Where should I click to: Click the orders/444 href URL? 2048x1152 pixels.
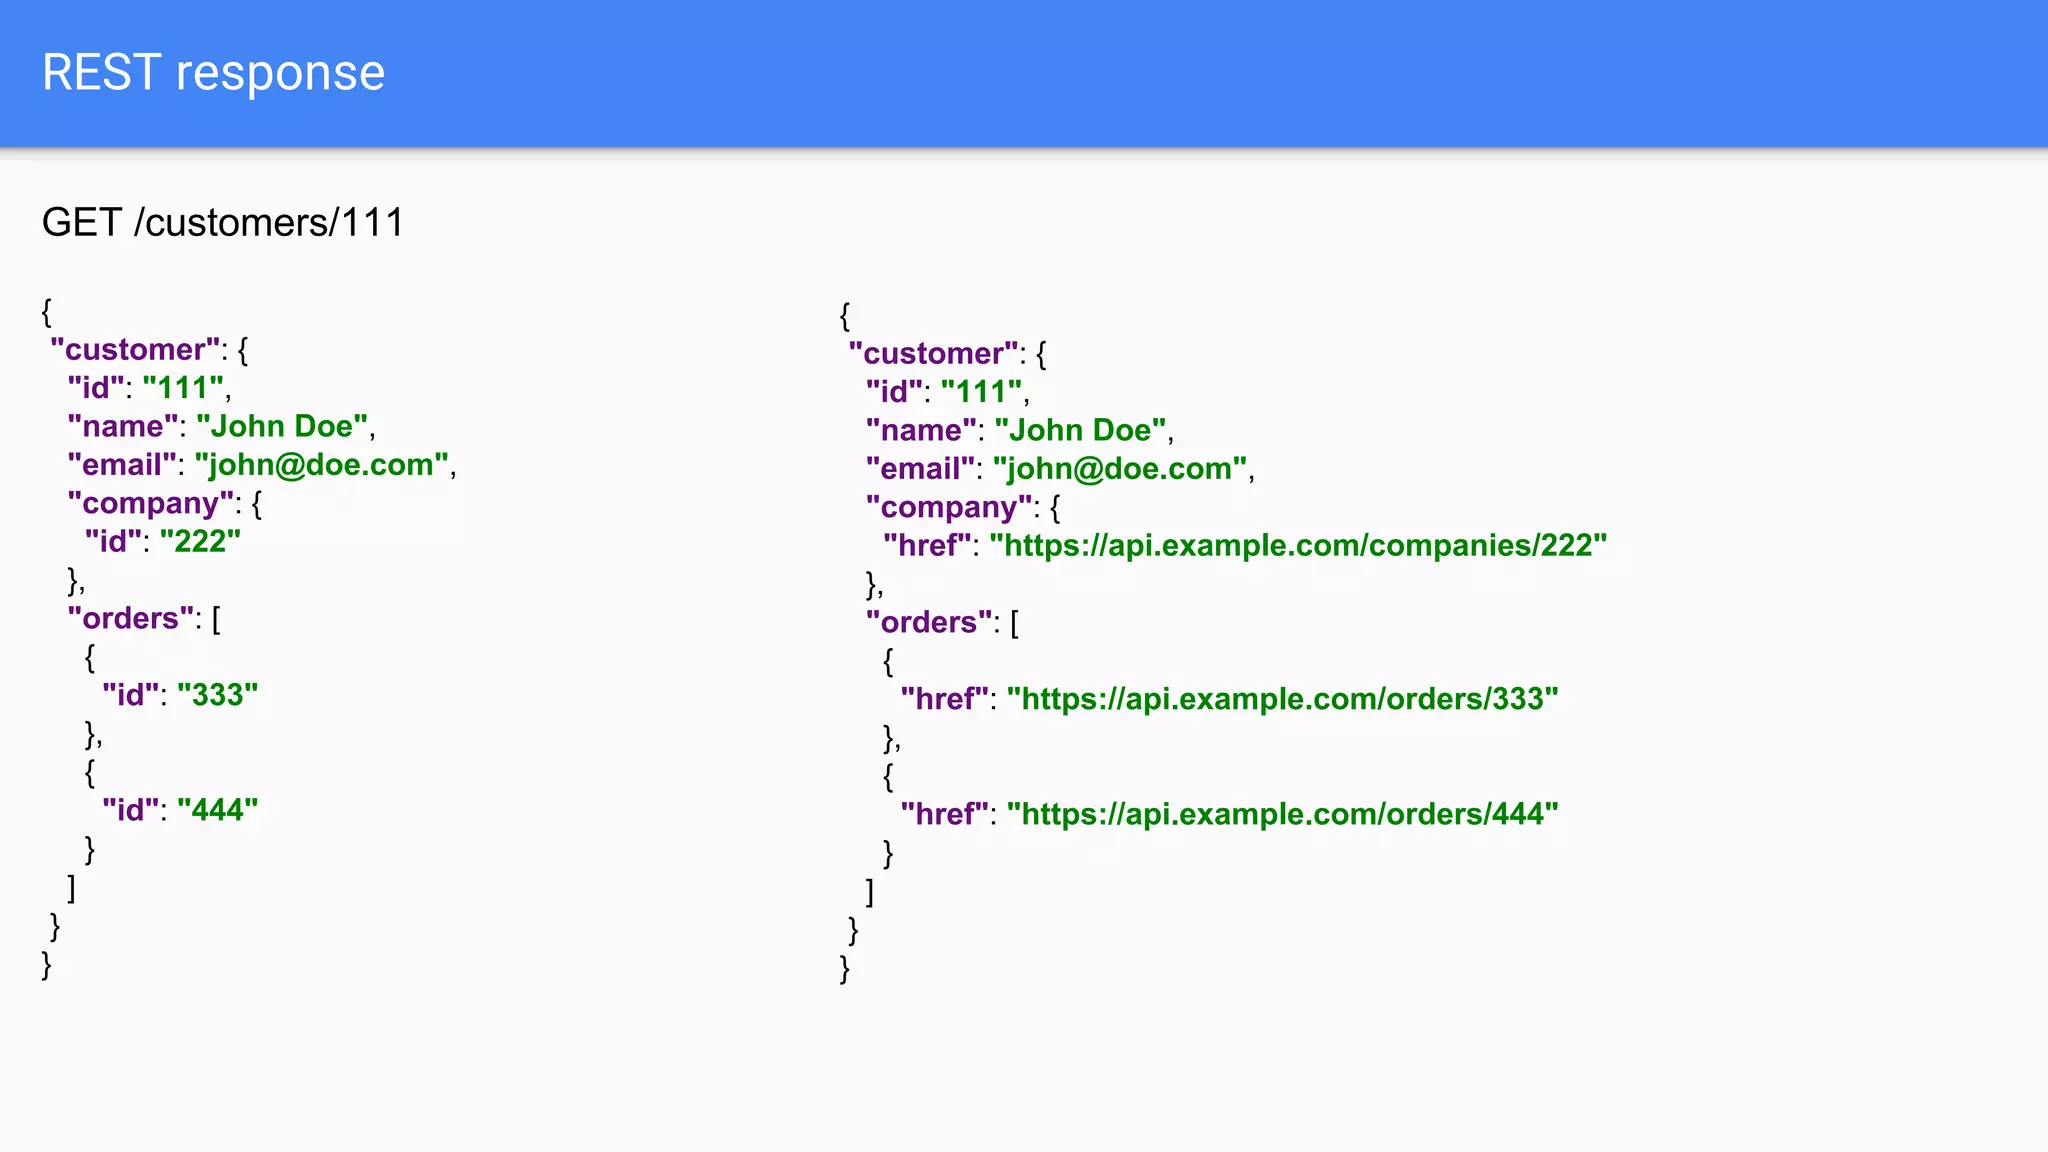tap(1282, 814)
